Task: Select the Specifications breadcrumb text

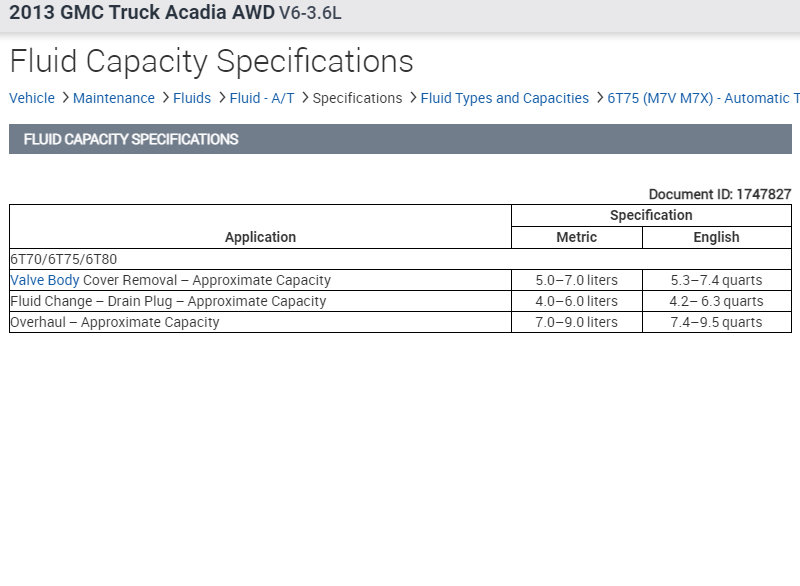Action: coord(357,98)
